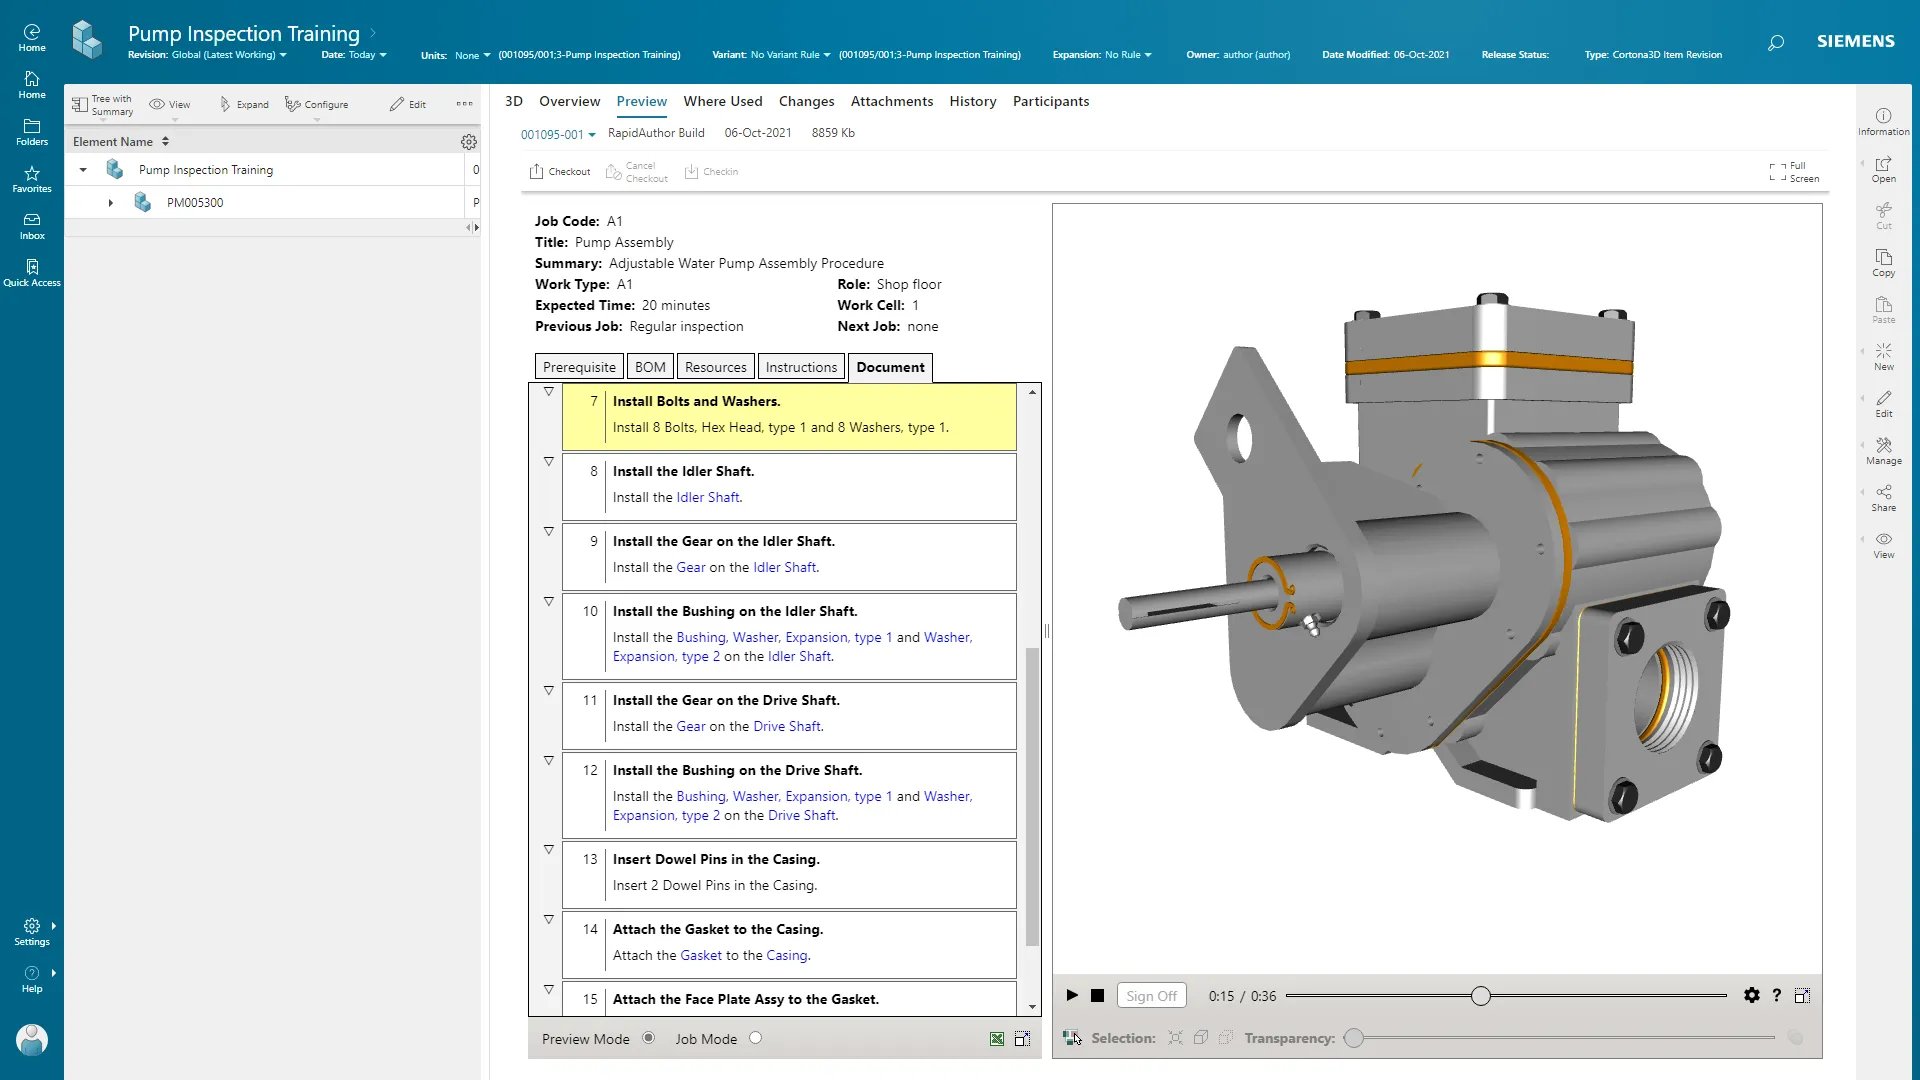Viewport: 1920px width, 1080px height.
Task: Click the Drive Shaft link in step 11
Action: 787,727
